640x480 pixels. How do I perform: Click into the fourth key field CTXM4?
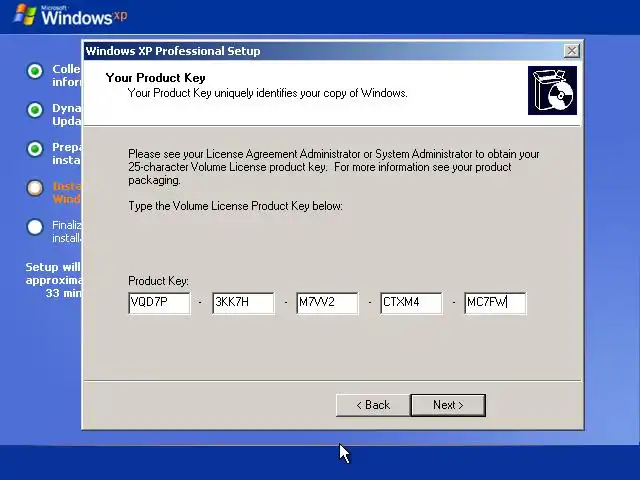point(411,302)
